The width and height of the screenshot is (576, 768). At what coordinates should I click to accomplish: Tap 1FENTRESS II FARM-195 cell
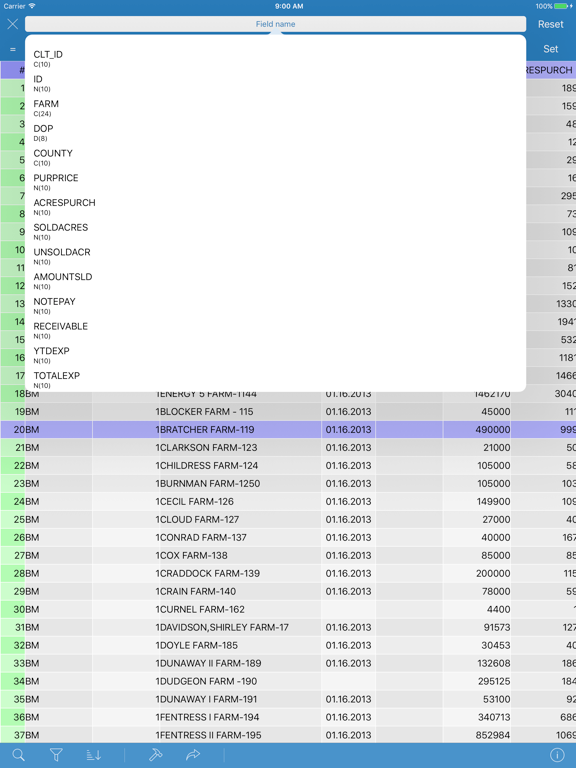(238, 735)
